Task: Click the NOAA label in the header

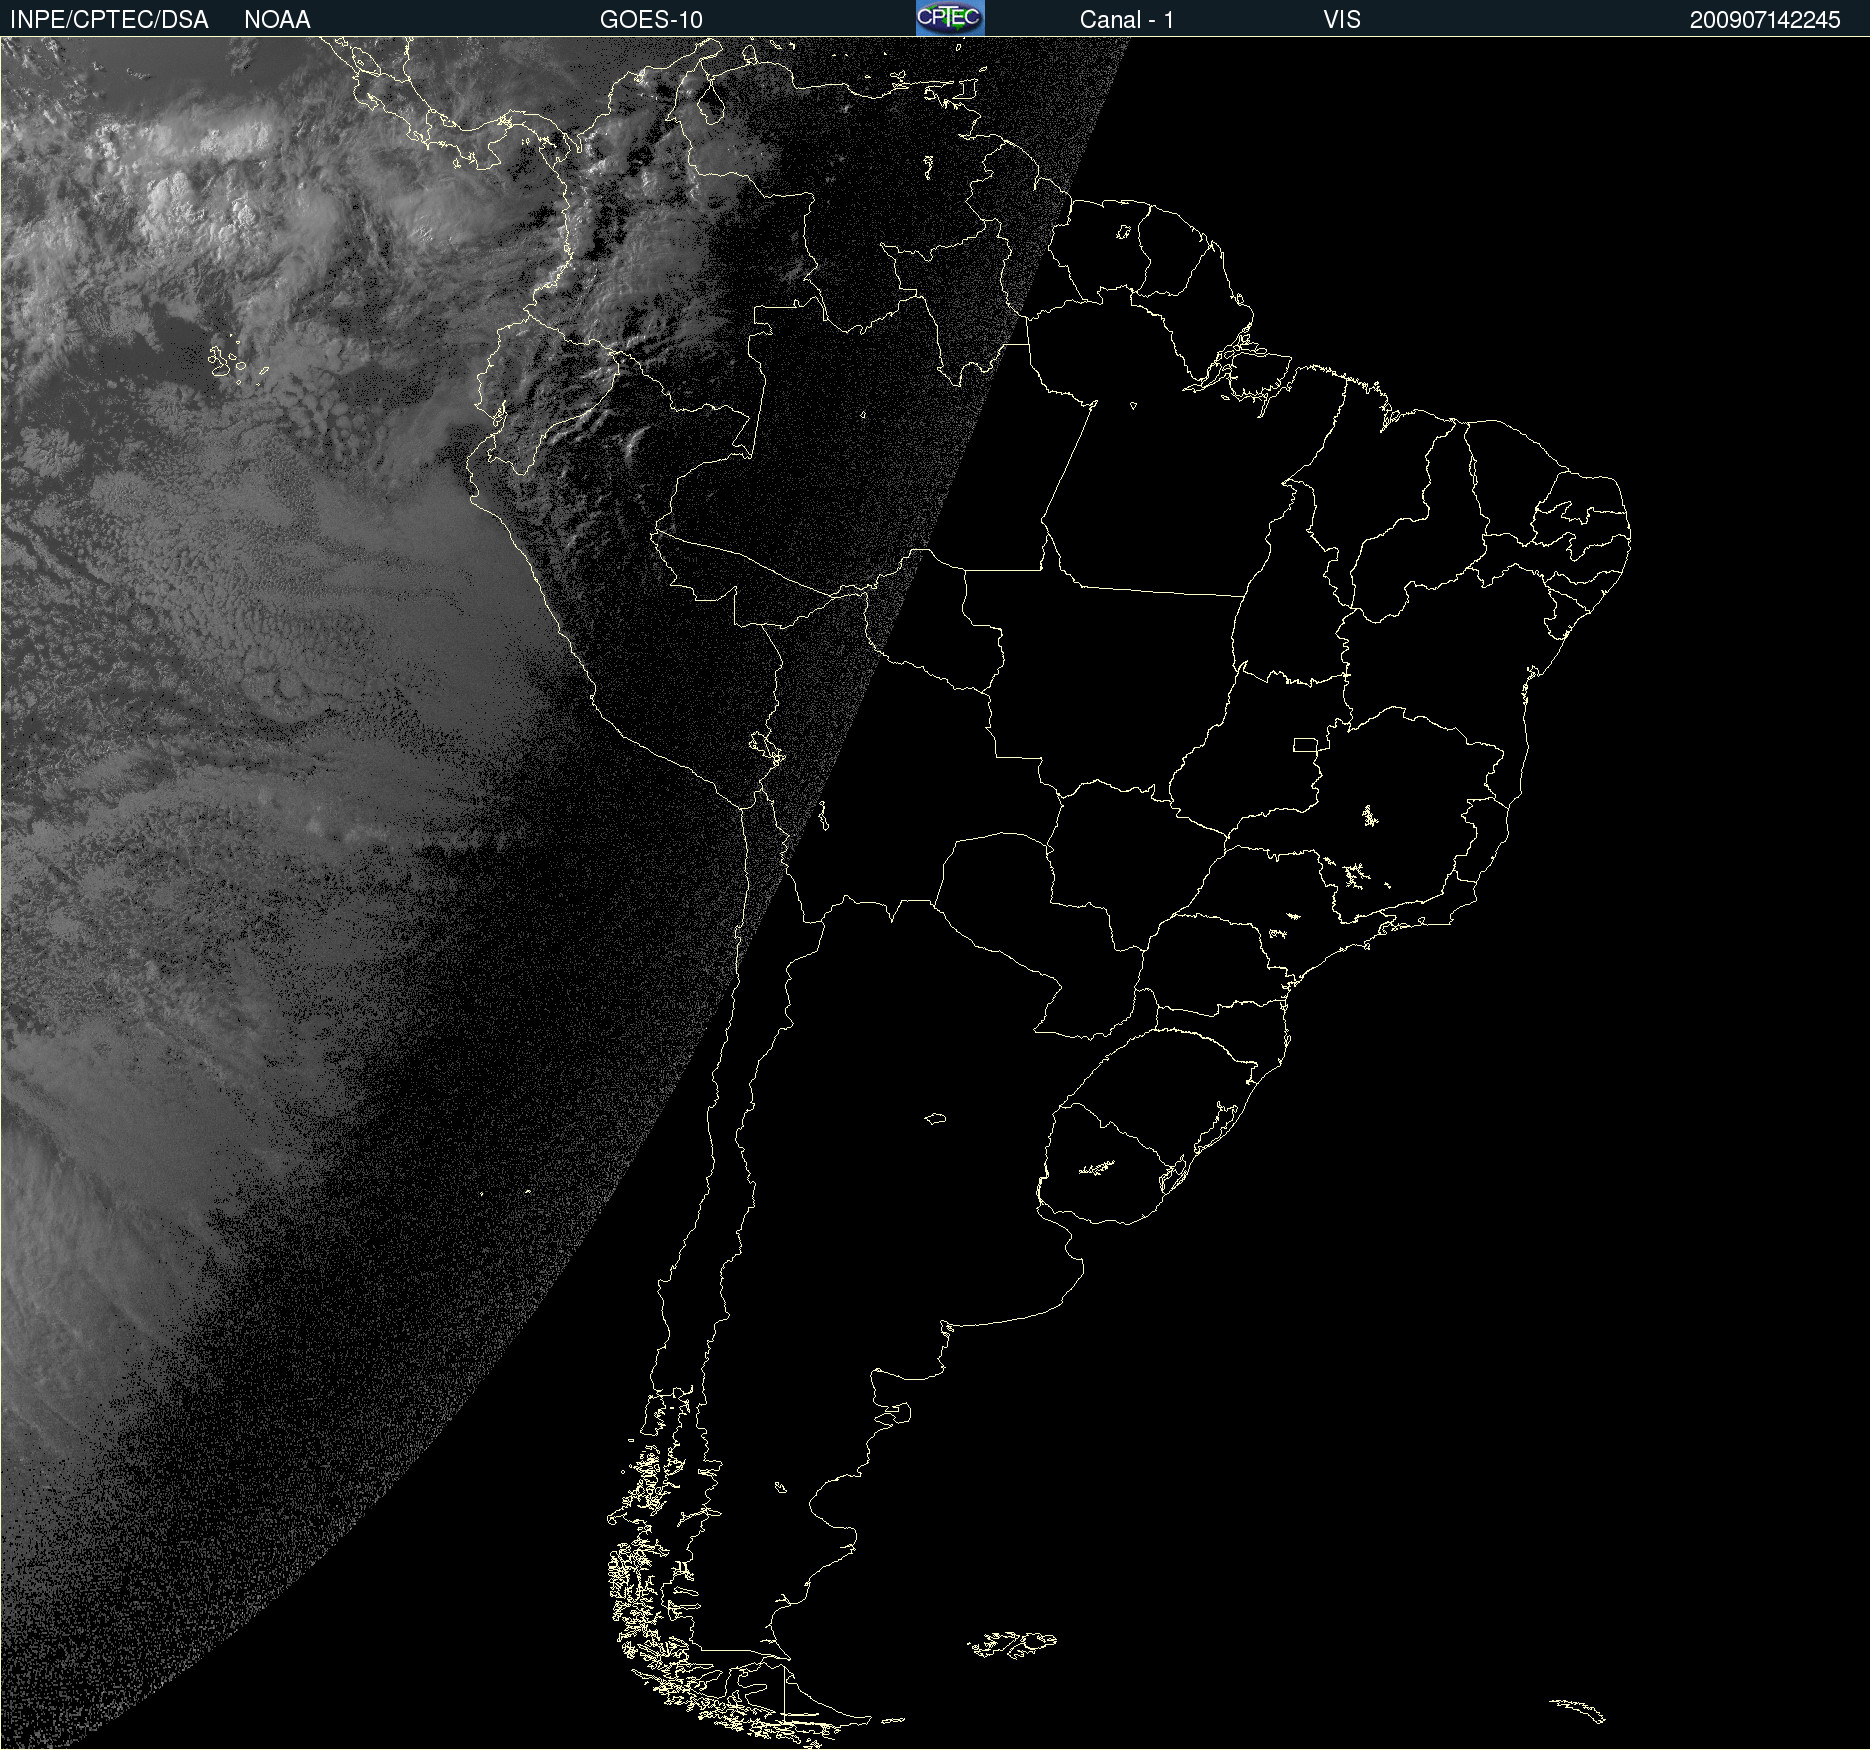Action: 277,20
